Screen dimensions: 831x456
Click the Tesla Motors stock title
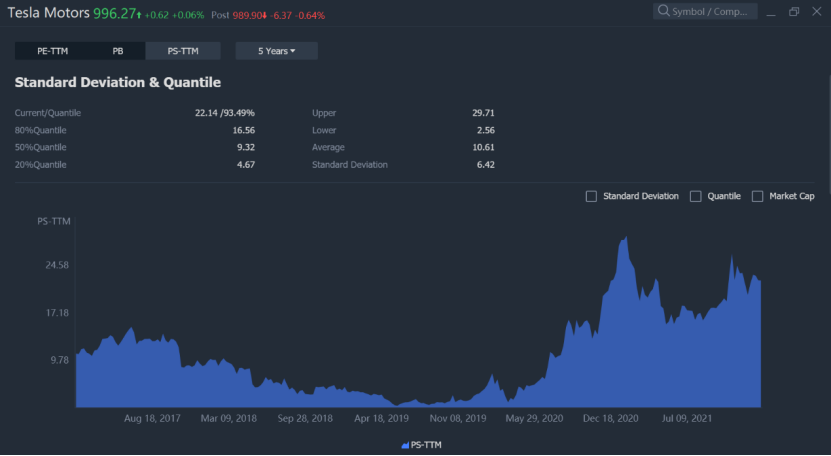coord(49,13)
